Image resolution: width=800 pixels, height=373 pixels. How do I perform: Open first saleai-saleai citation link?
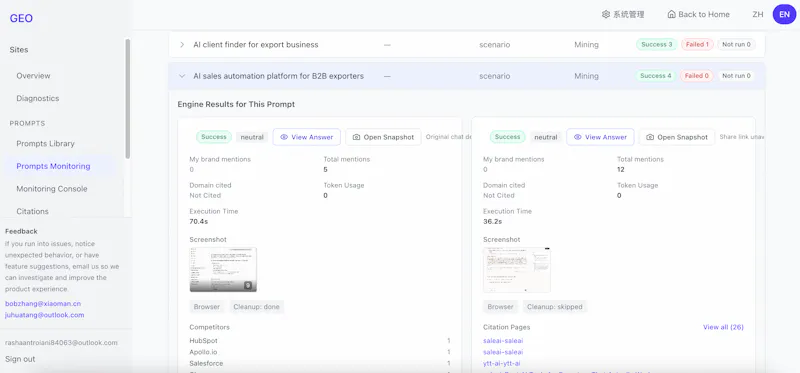pos(503,340)
